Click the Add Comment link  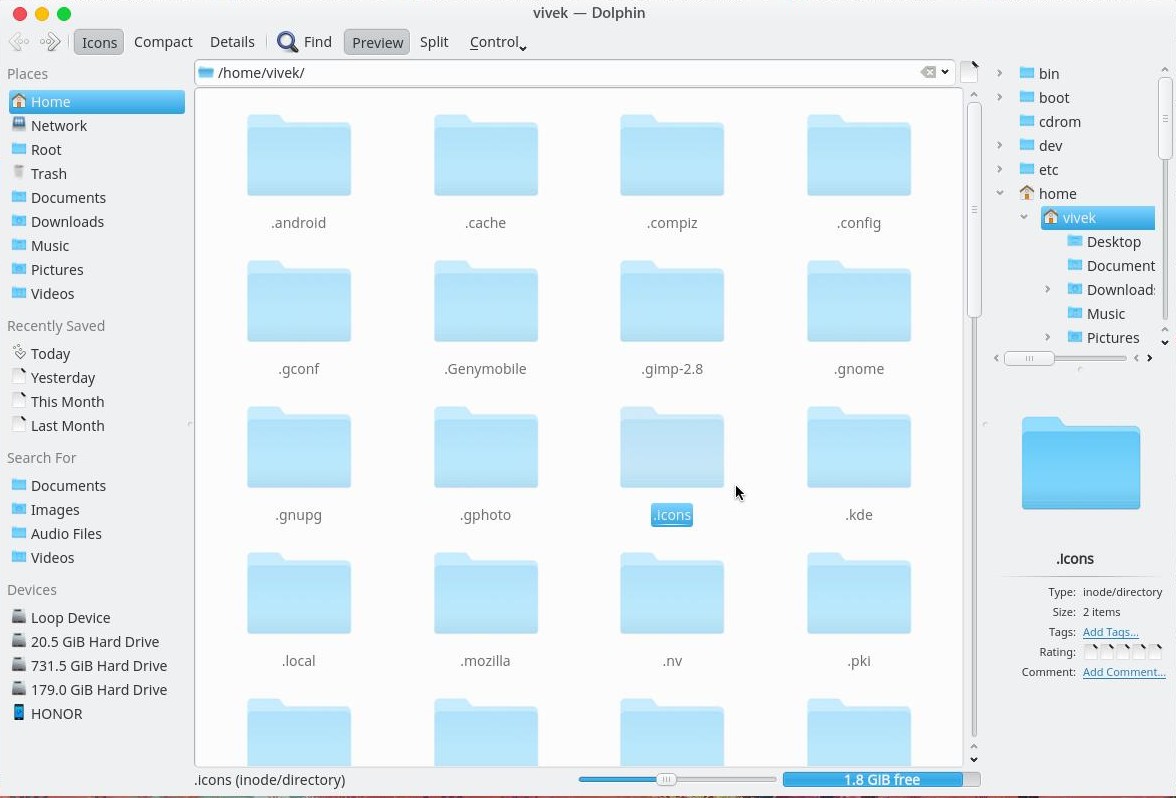point(1124,671)
